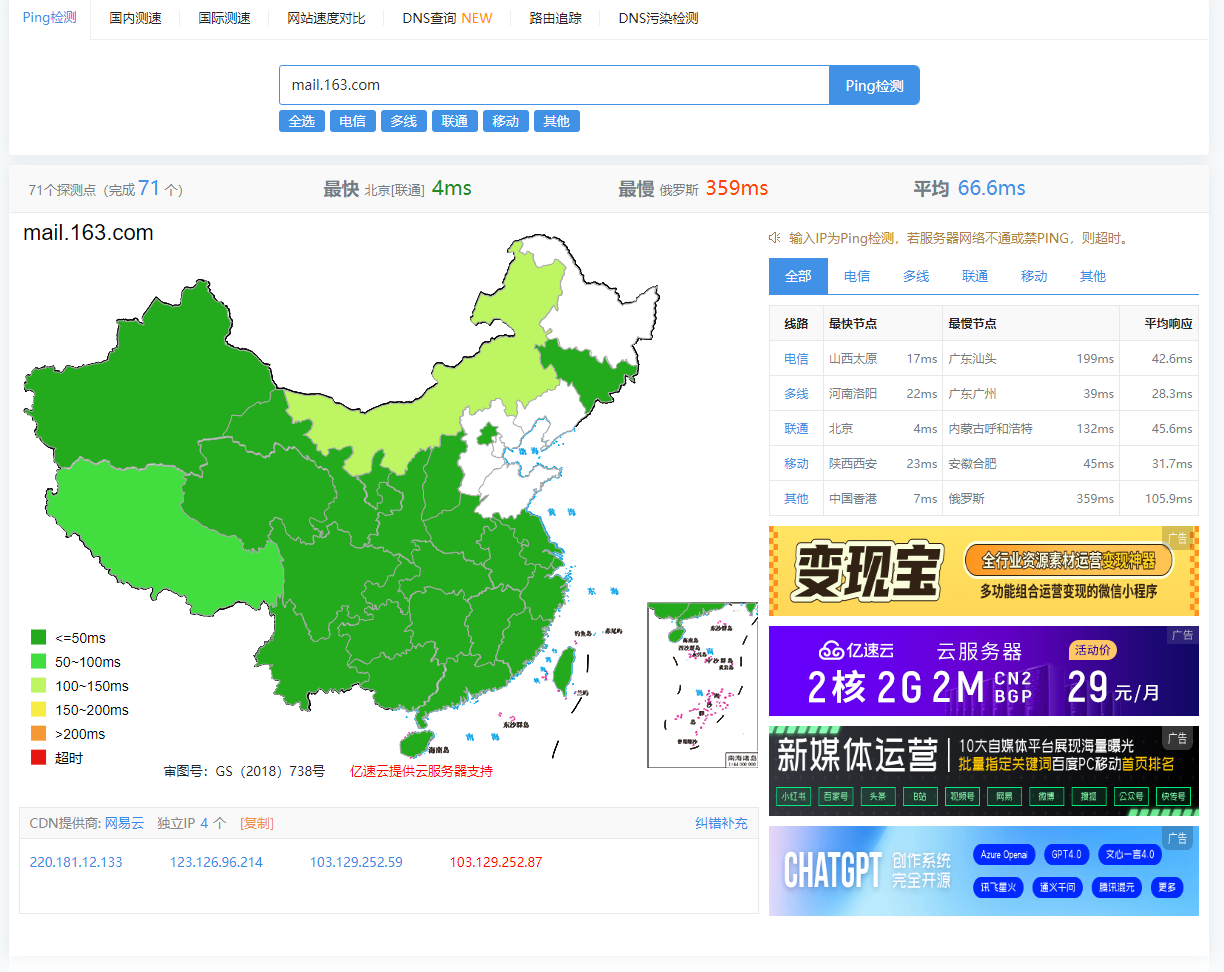The height and width of the screenshot is (972, 1224).
Task: Toggle the 多线 filter under the search box
Action: pyautogui.click(x=403, y=121)
